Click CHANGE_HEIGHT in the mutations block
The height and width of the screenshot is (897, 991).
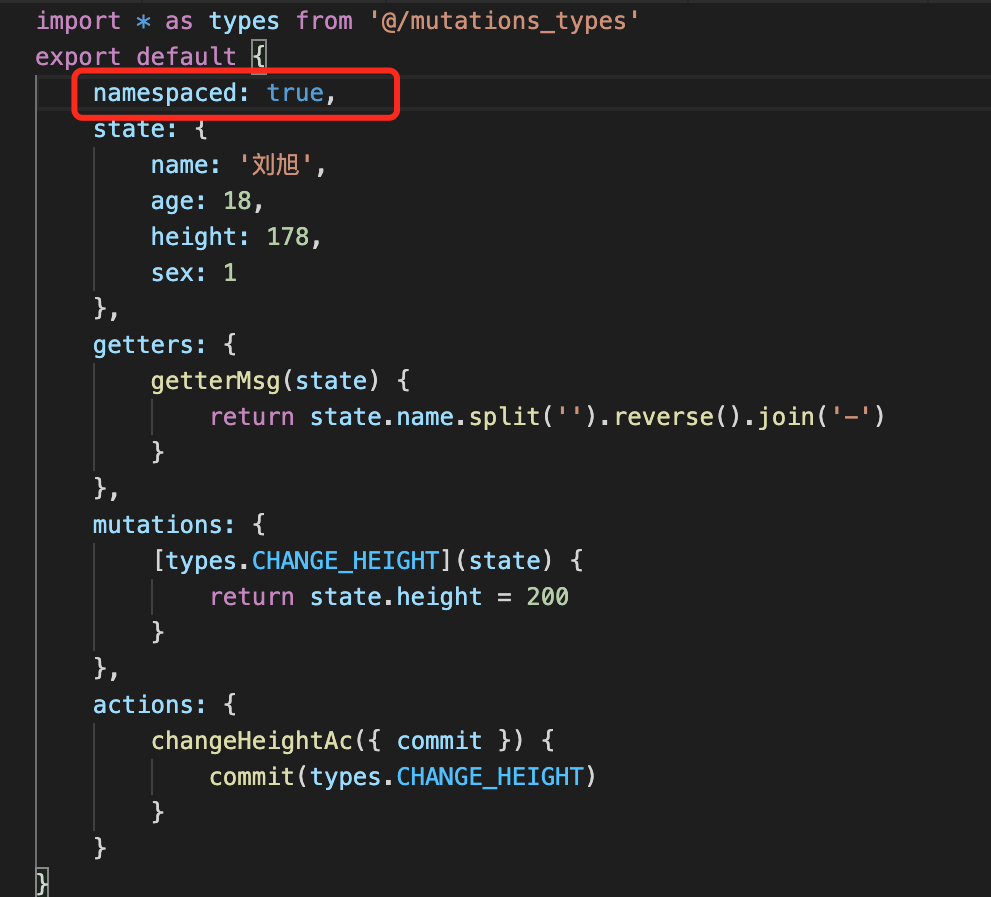coord(345,561)
